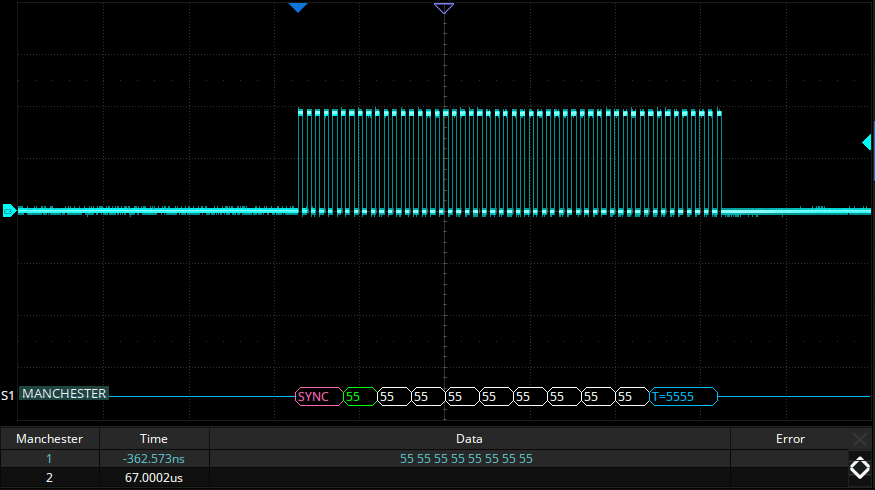The image size is (875, 490).
Task: Select the green 55 data packet
Action: (x=353, y=397)
